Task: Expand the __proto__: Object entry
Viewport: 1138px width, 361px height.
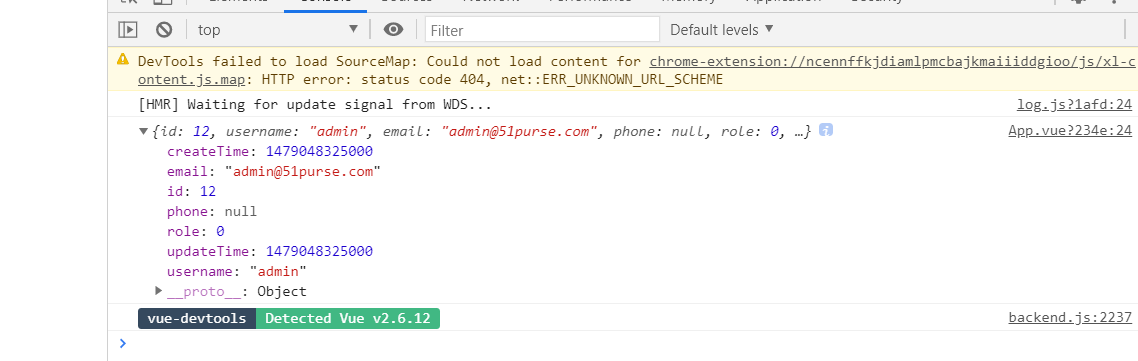Action: (159, 291)
